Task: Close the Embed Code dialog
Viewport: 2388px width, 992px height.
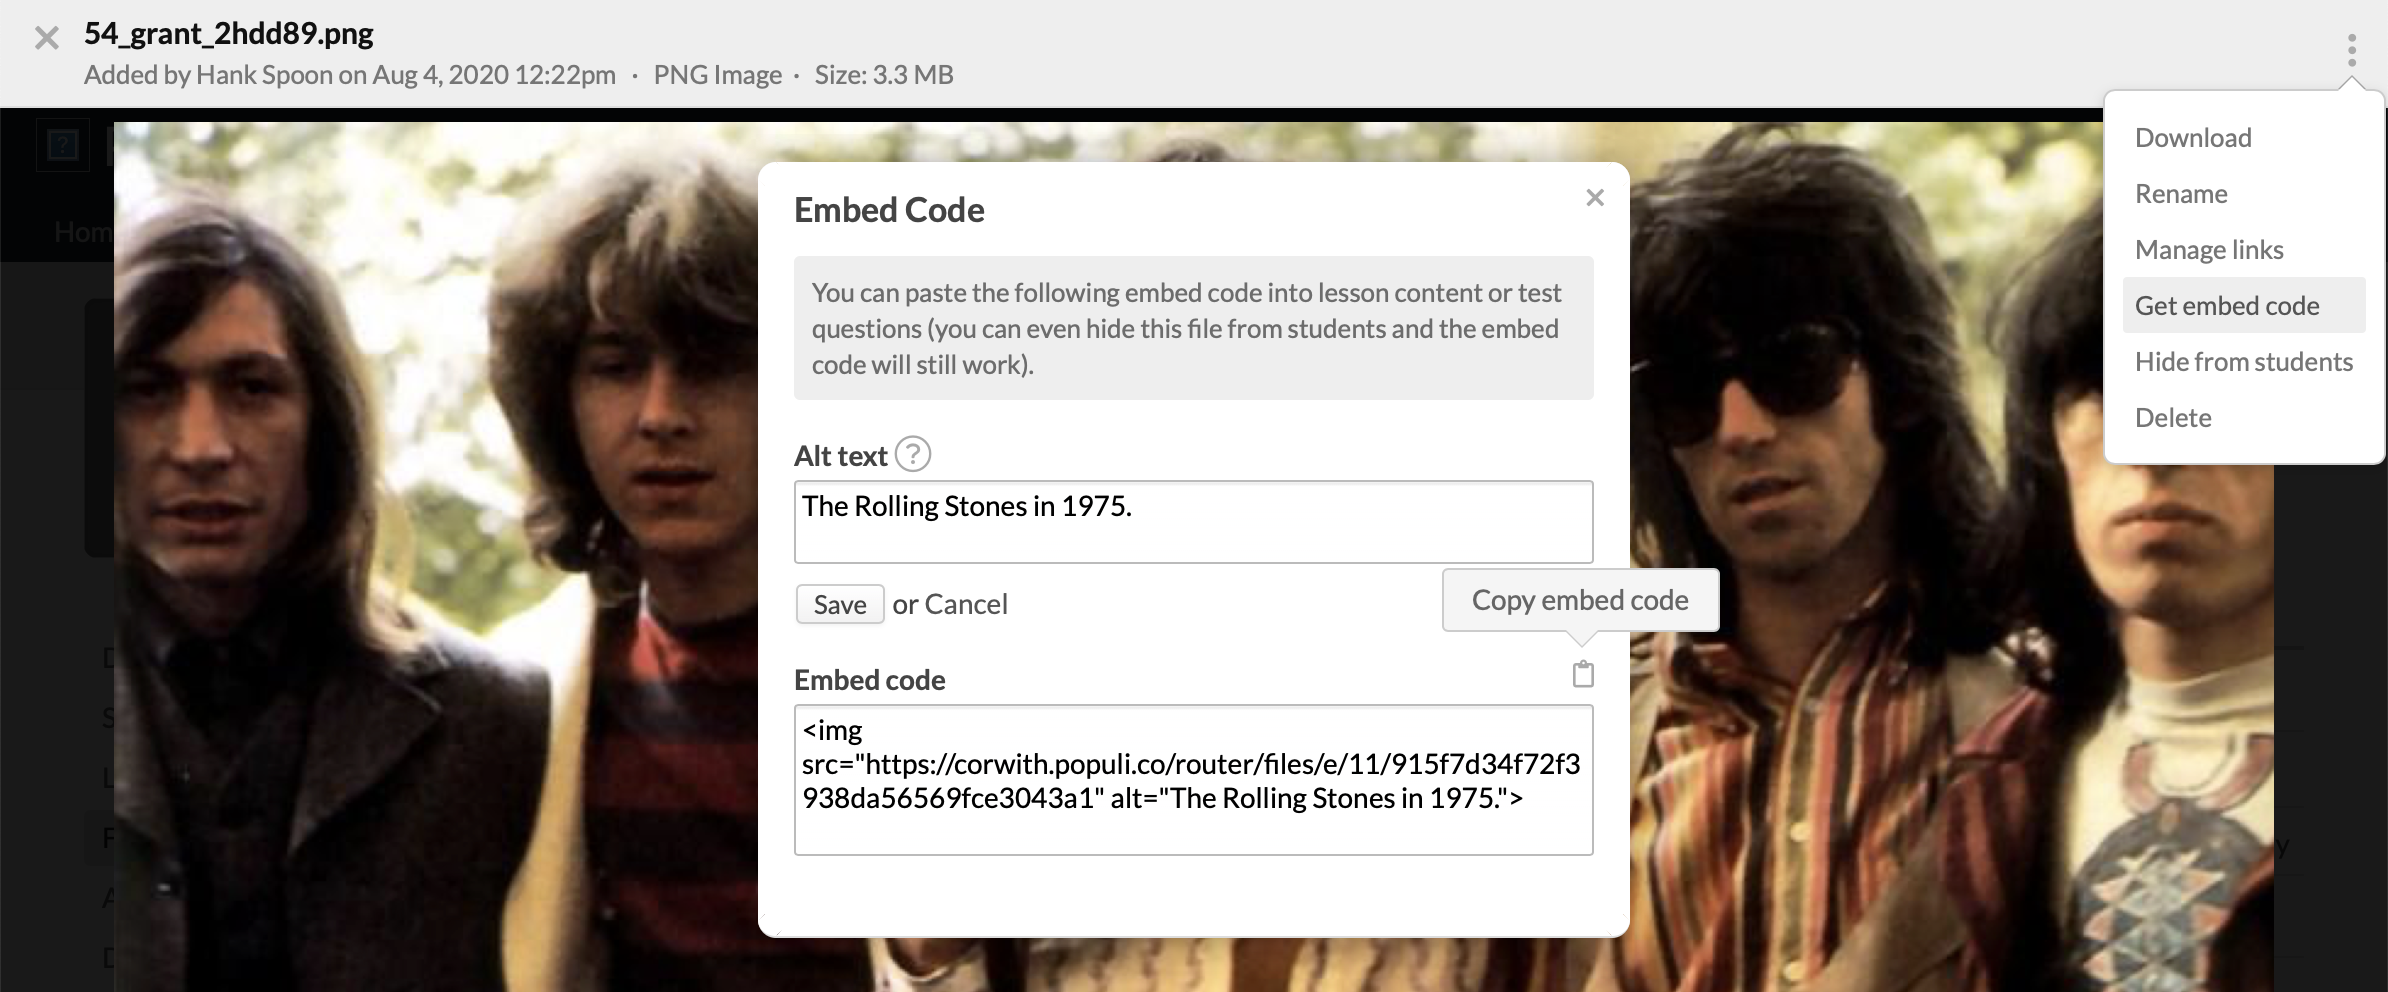Action: (1595, 198)
